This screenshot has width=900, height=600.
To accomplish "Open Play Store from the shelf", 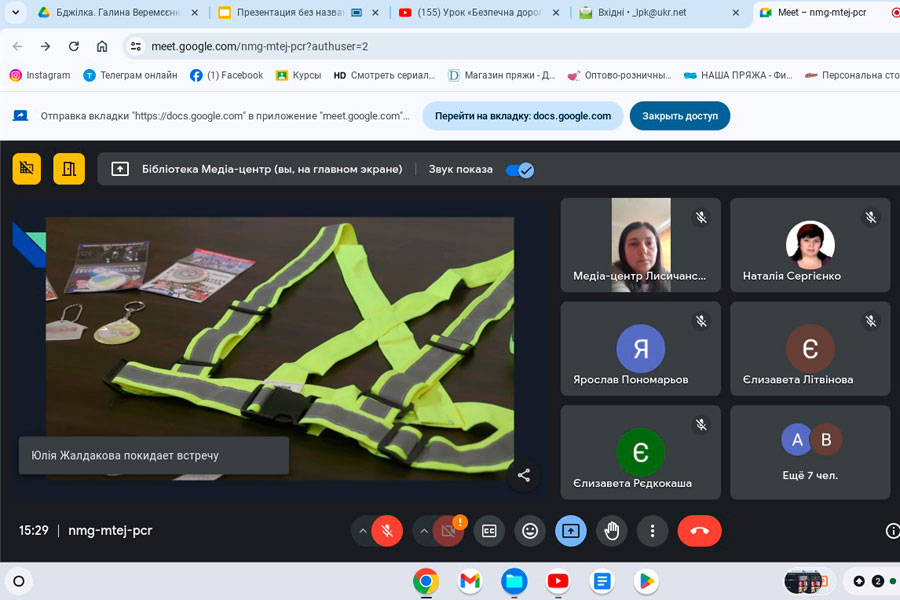I will (x=646, y=582).
